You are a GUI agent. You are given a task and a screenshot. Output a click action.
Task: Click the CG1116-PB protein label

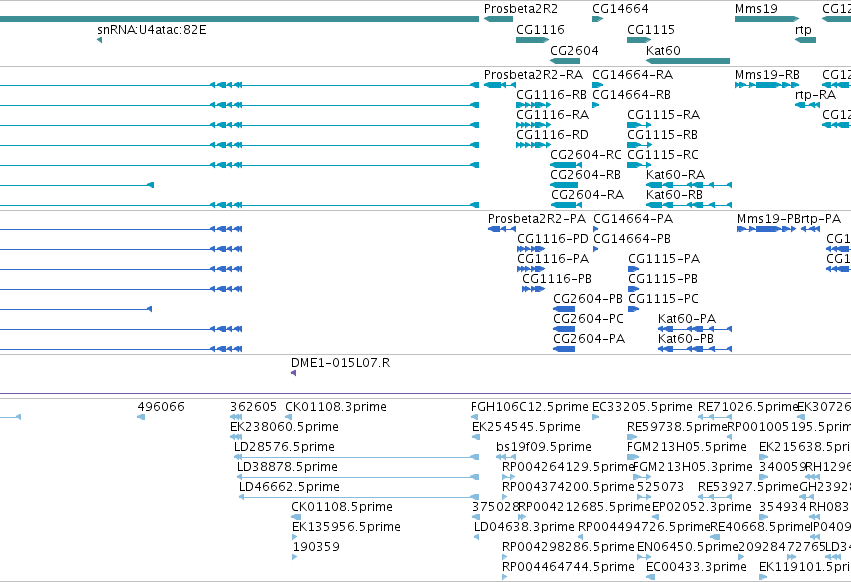(x=557, y=279)
